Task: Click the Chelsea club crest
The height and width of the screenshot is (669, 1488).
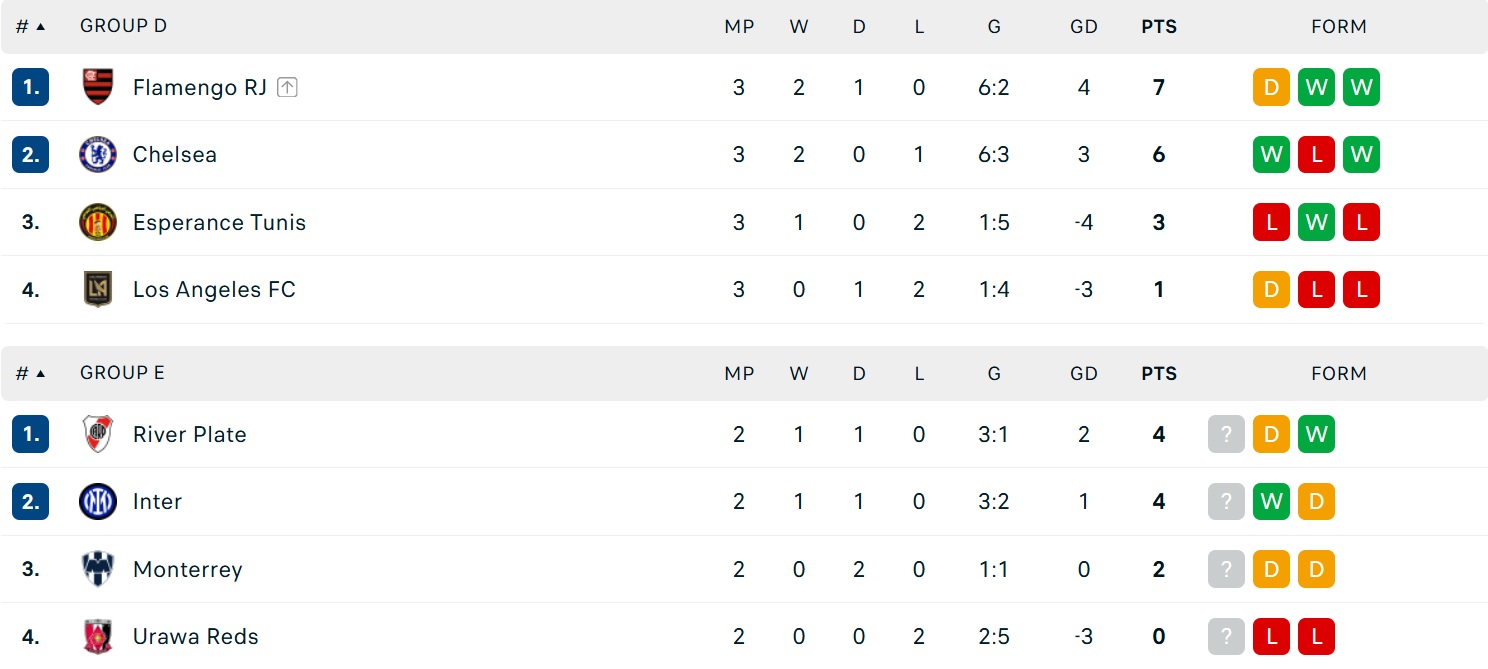Action: [98, 154]
